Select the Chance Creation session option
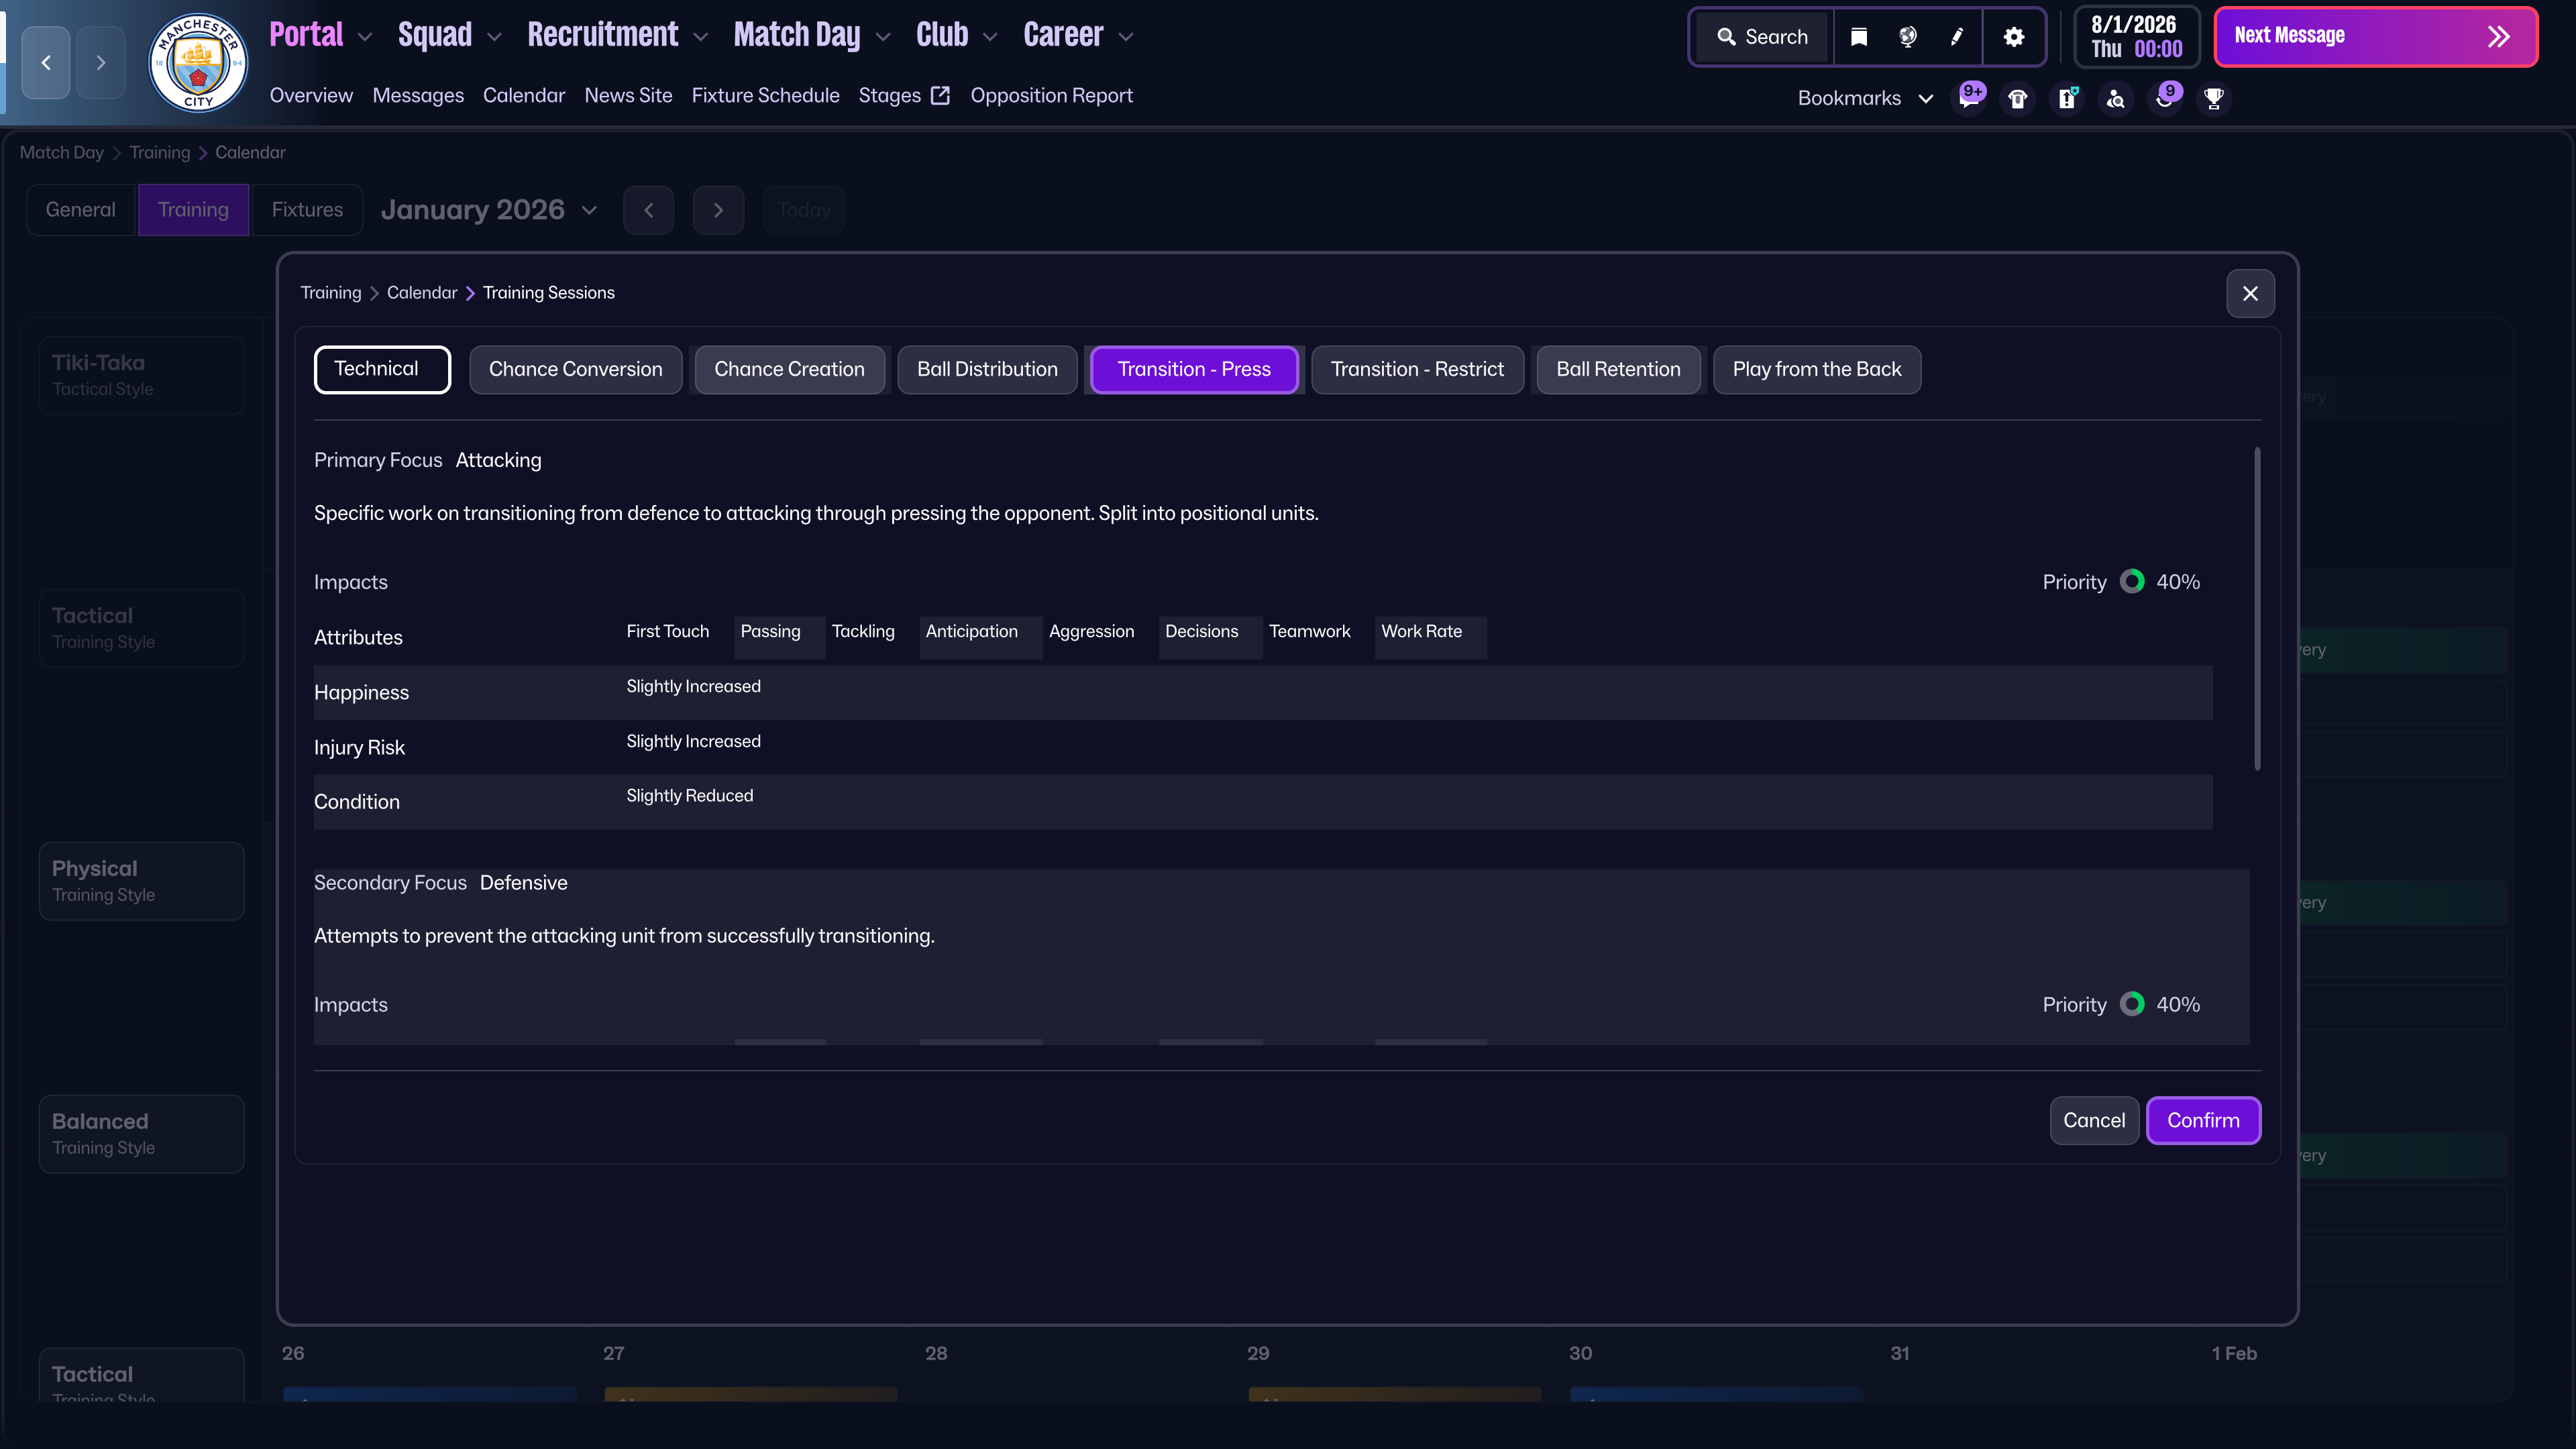Screen dimensions: 2576x1449 tap(789, 369)
